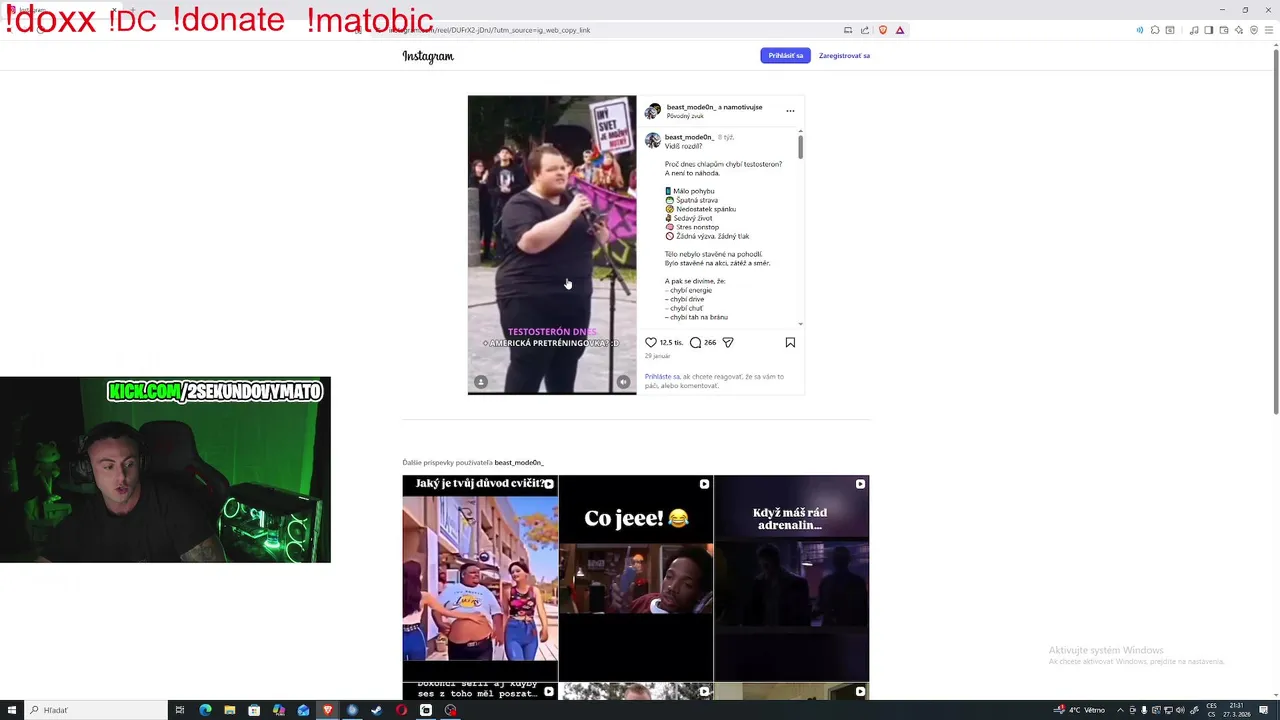1280x720 pixels.
Task: Open the media control music note icon
Action: 1194,30
